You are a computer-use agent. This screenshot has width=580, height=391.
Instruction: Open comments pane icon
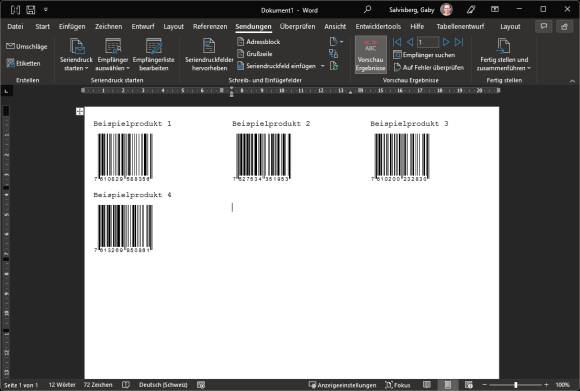point(544,27)
